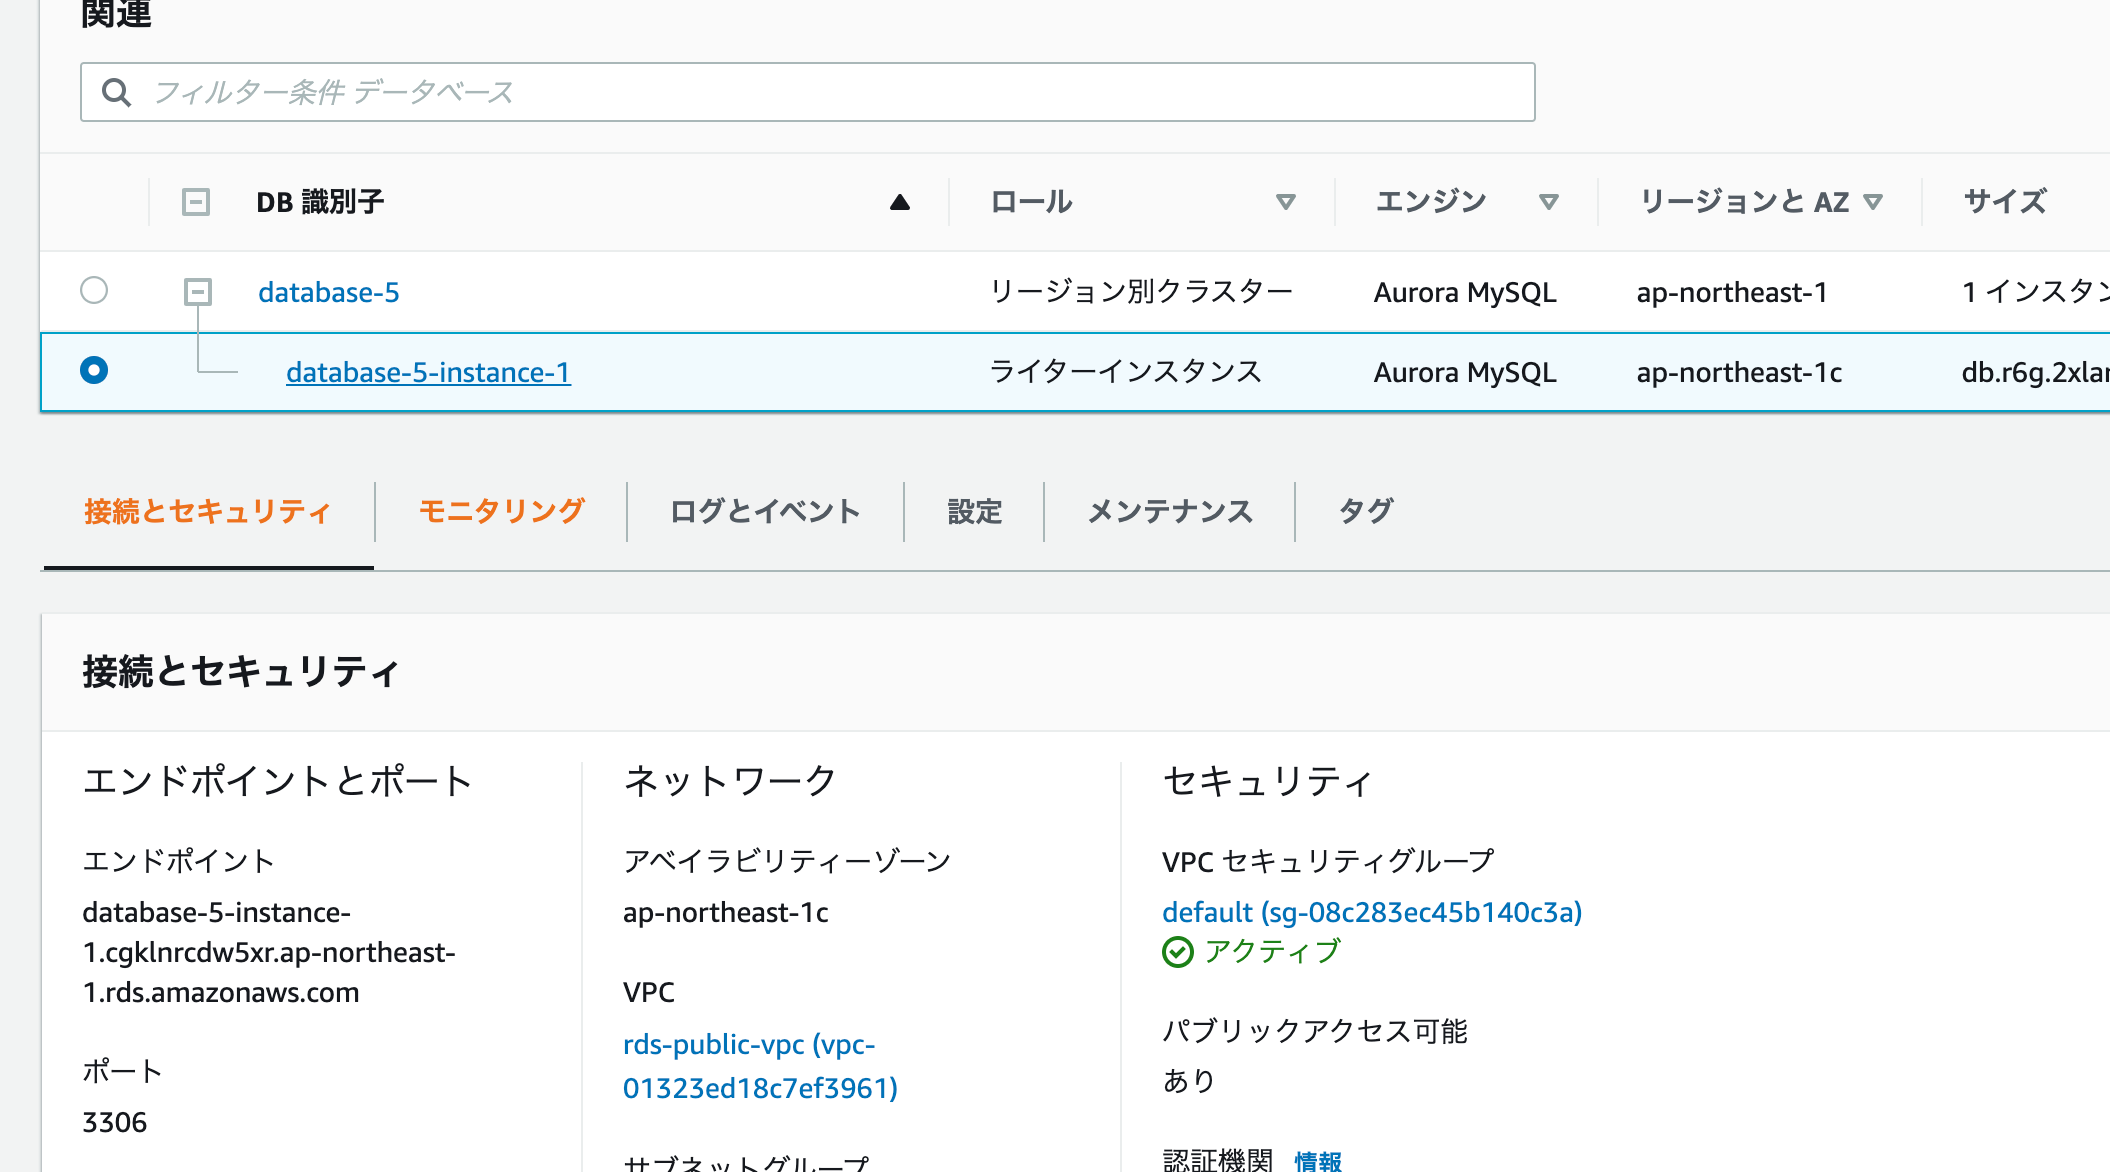Click Aurora MySQL in database-5-instance-1 row
Viewport: 2110px width, 1172px height.
point(1465,372)
